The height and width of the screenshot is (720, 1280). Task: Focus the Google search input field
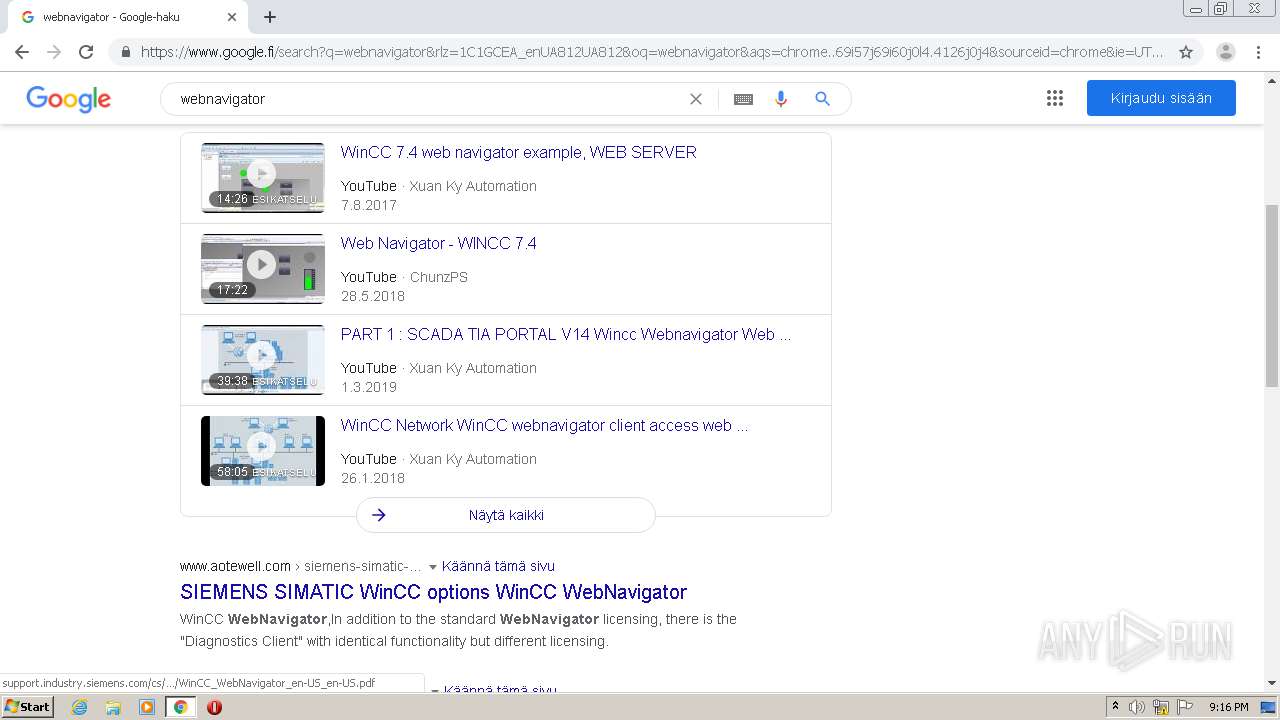425,99
